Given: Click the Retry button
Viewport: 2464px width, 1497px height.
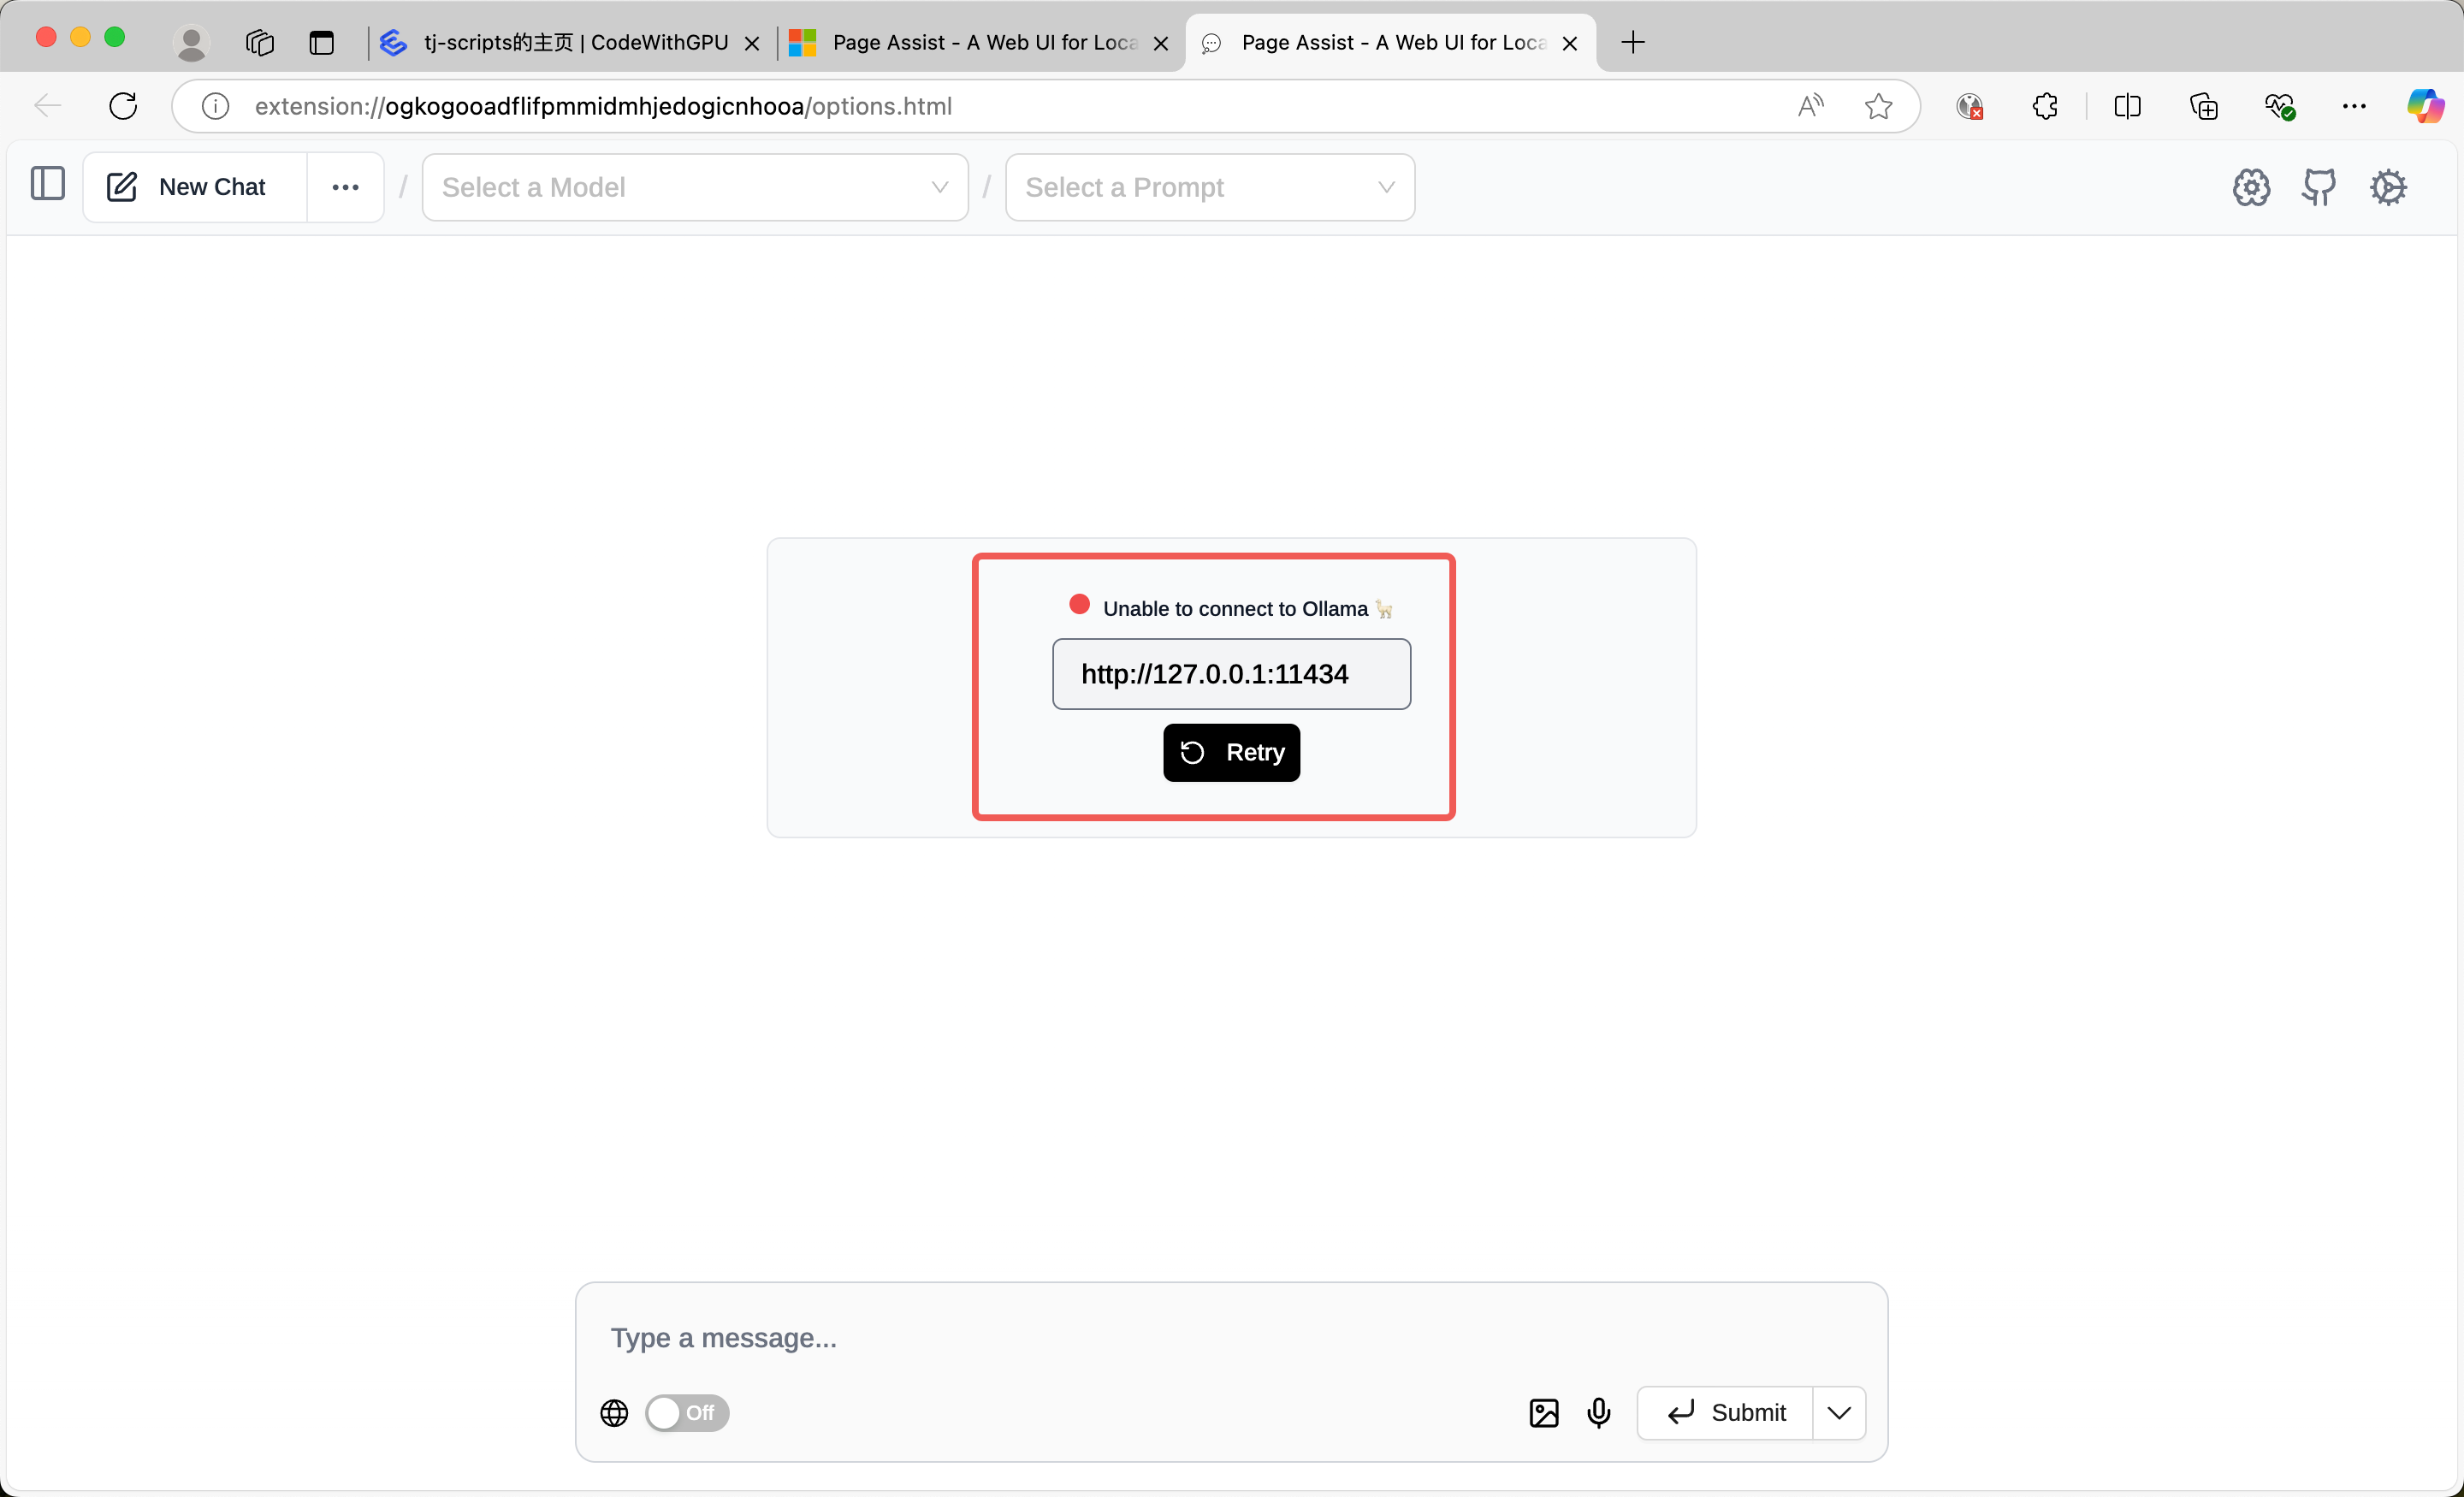Looking at the screenshot, I should tap(1231, 752).
